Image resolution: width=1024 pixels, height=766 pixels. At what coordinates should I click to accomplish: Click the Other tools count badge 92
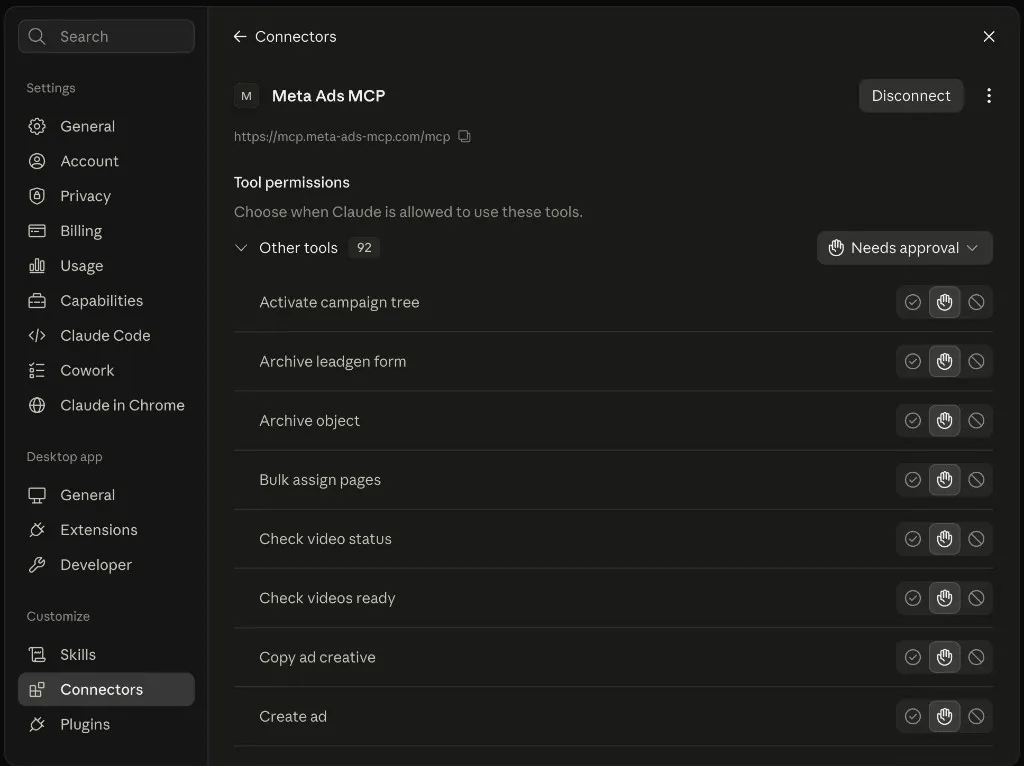[364, 248]
